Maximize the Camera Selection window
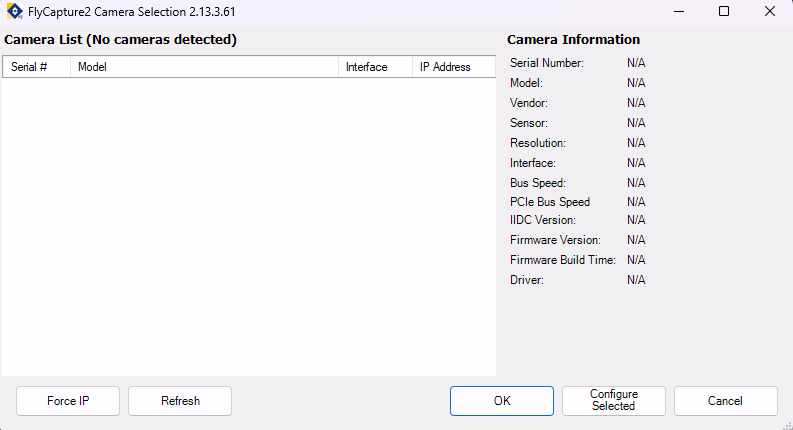The width and height of the screenshot is (793, 430). click(724, 12)
